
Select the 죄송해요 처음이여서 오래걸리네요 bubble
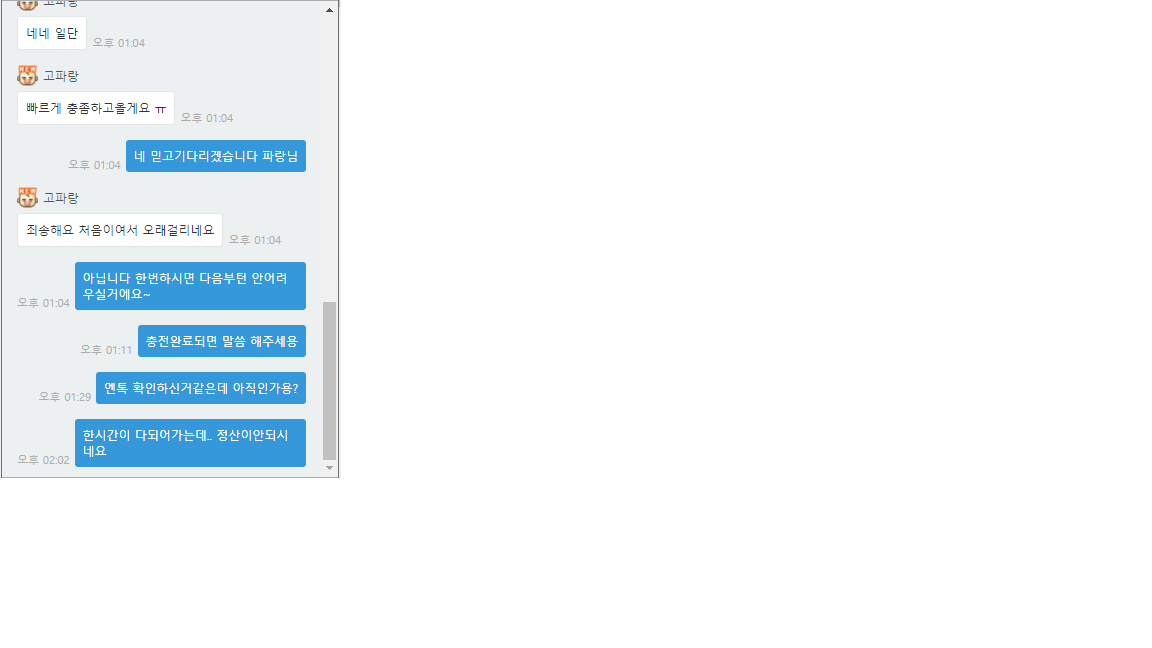[120, 230]
